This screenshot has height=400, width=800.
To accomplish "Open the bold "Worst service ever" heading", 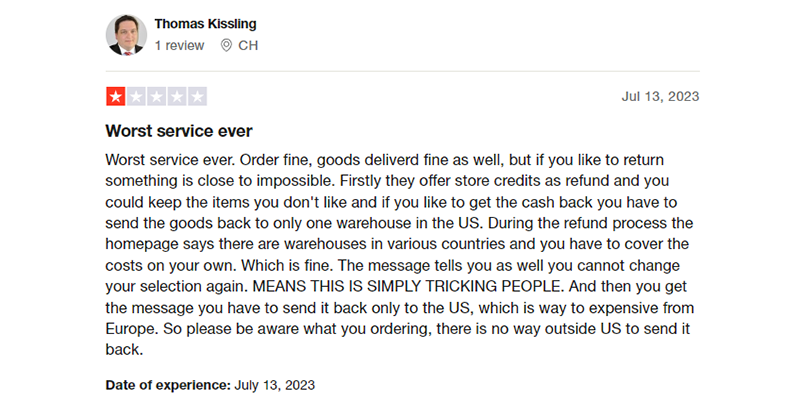I will [x=178, y=131].
